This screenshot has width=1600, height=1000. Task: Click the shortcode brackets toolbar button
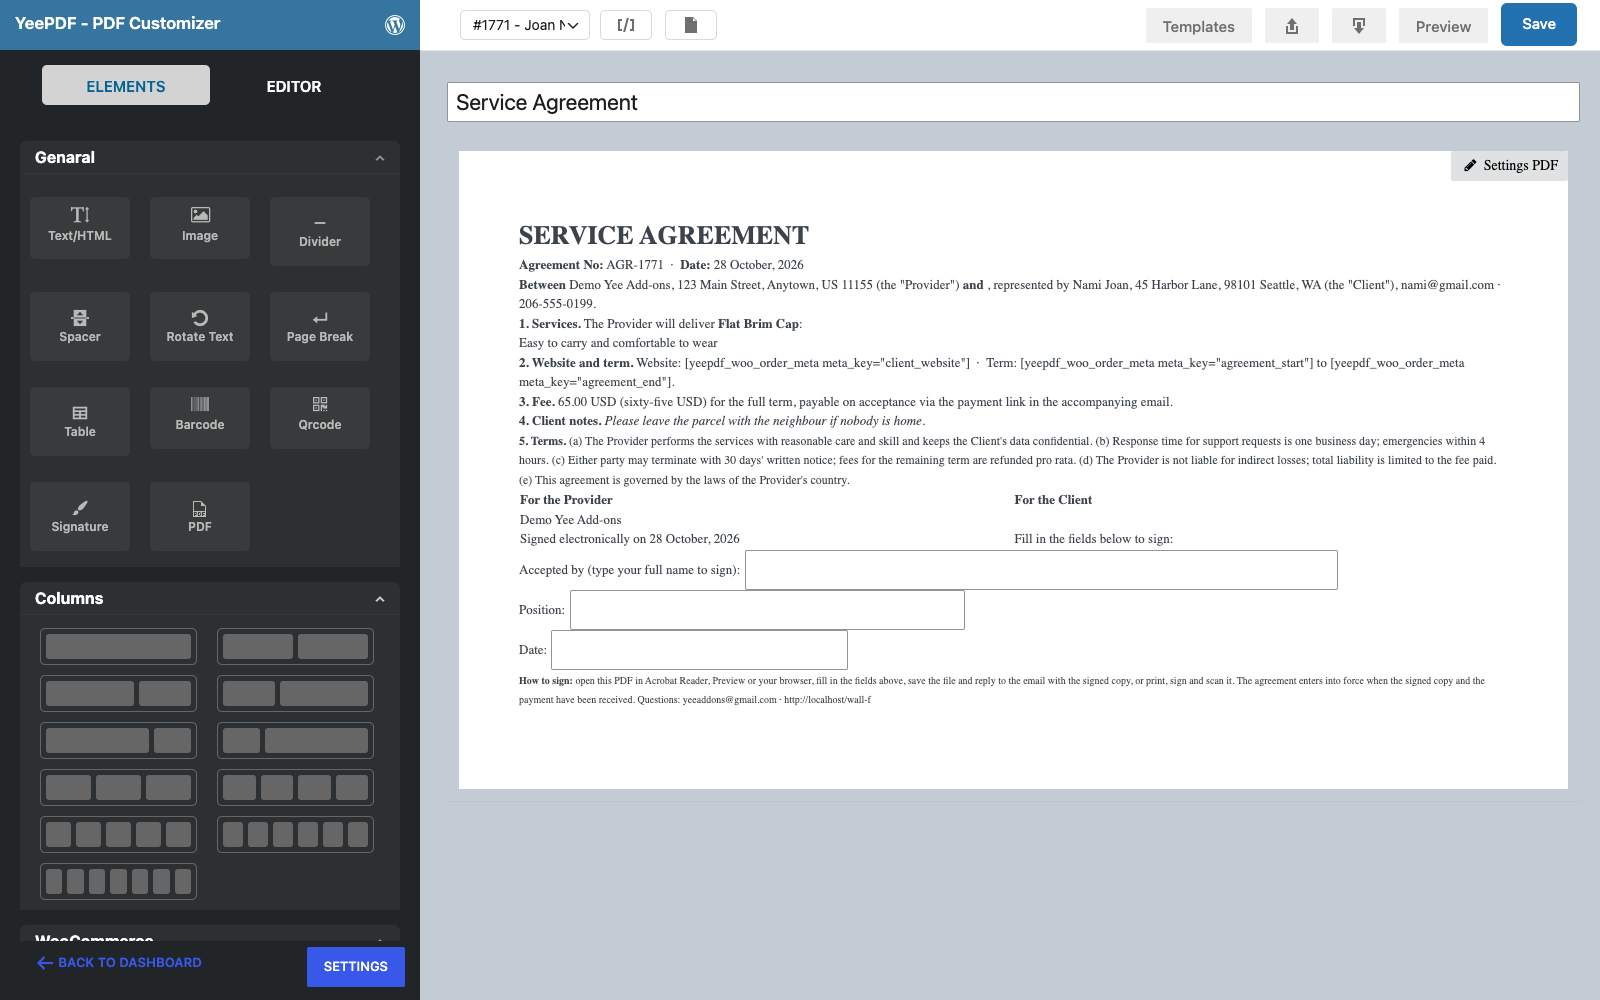click(626, 25)
